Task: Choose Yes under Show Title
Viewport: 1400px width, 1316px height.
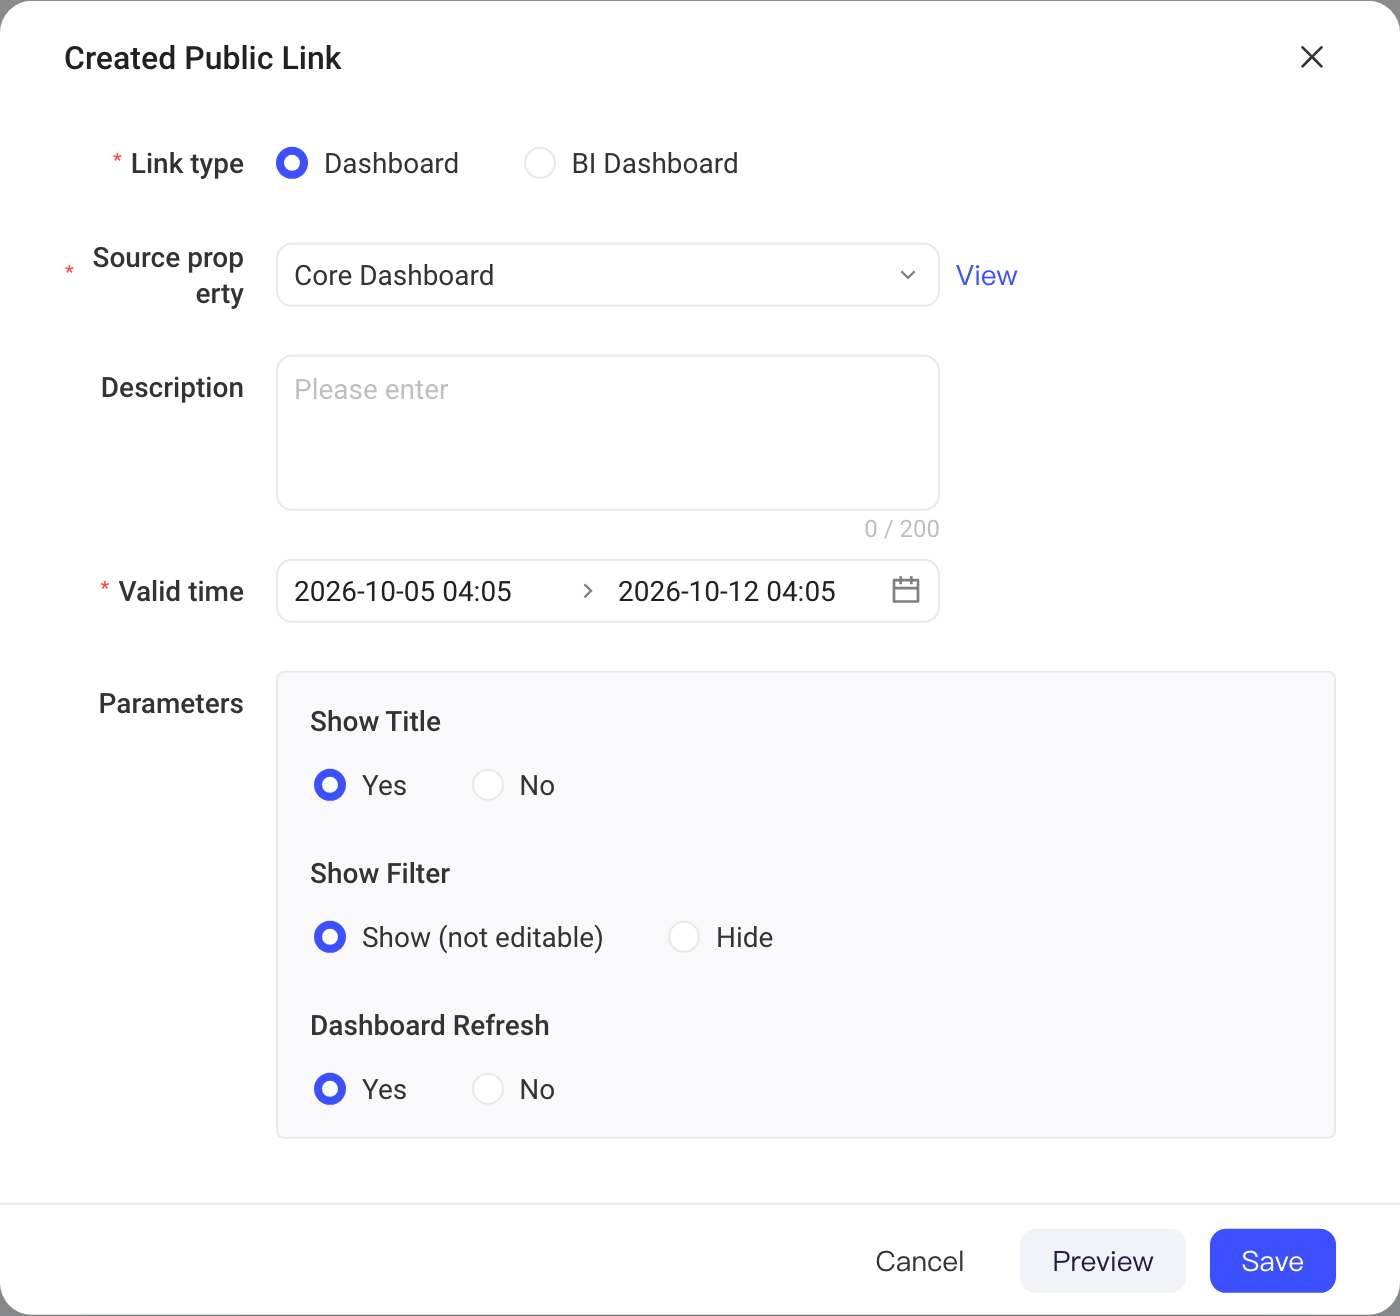Action: [x=330, y=785]
